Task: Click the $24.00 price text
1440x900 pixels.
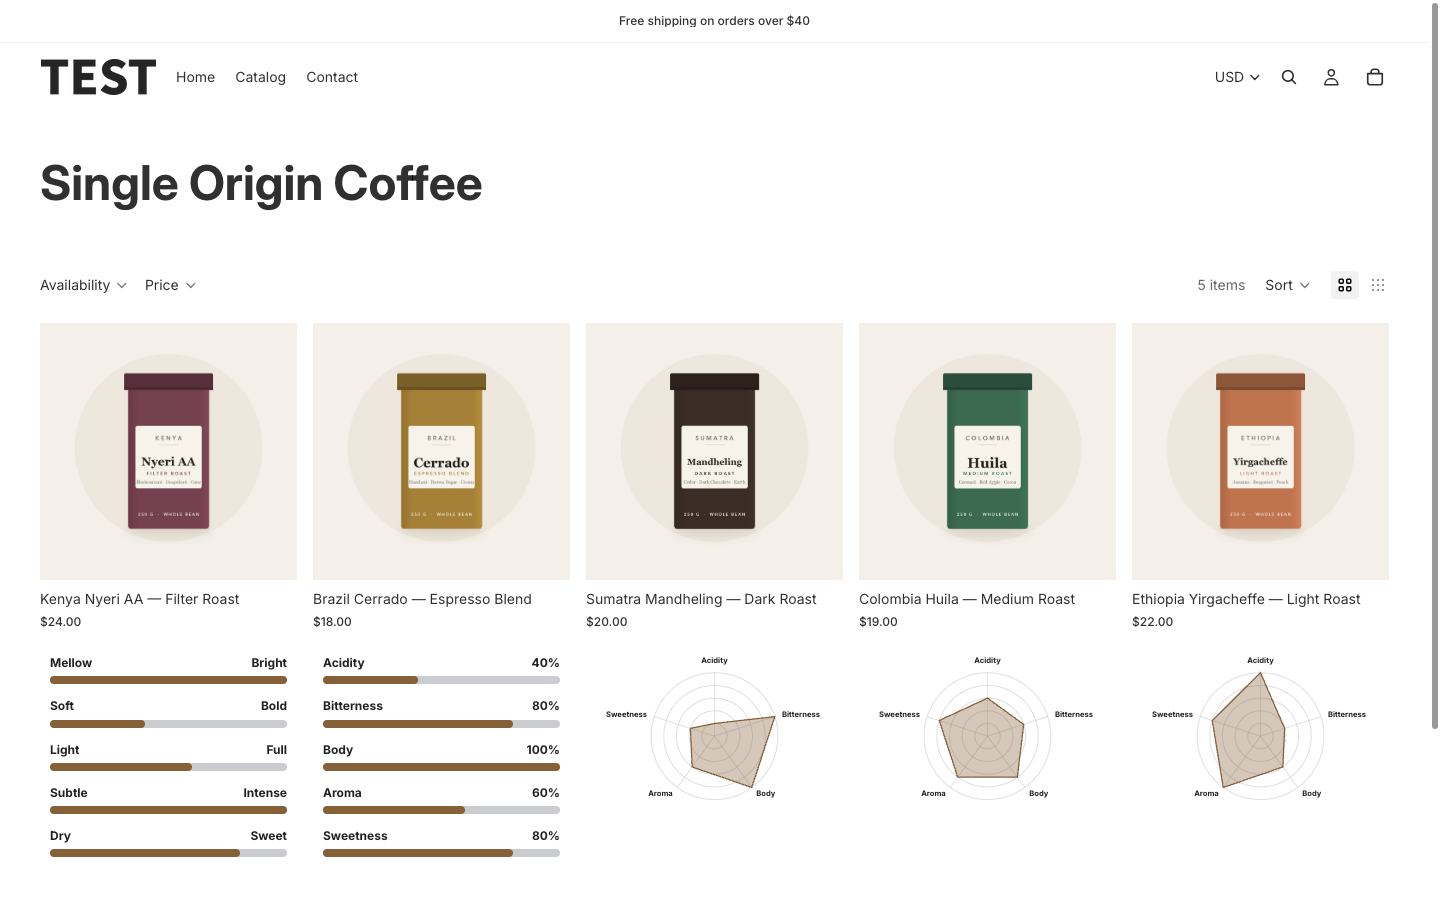Action: coord(61,621)
